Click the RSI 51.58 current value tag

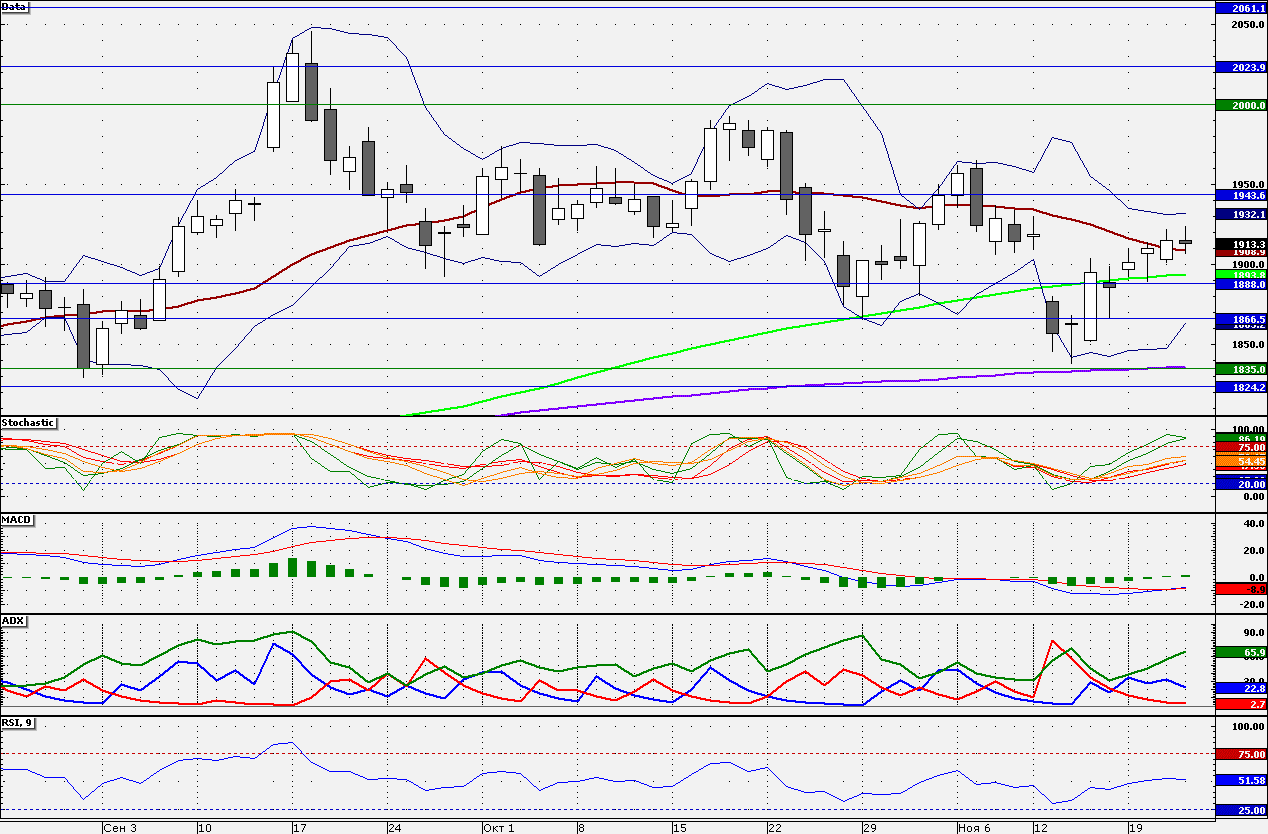click(1240, 780)
